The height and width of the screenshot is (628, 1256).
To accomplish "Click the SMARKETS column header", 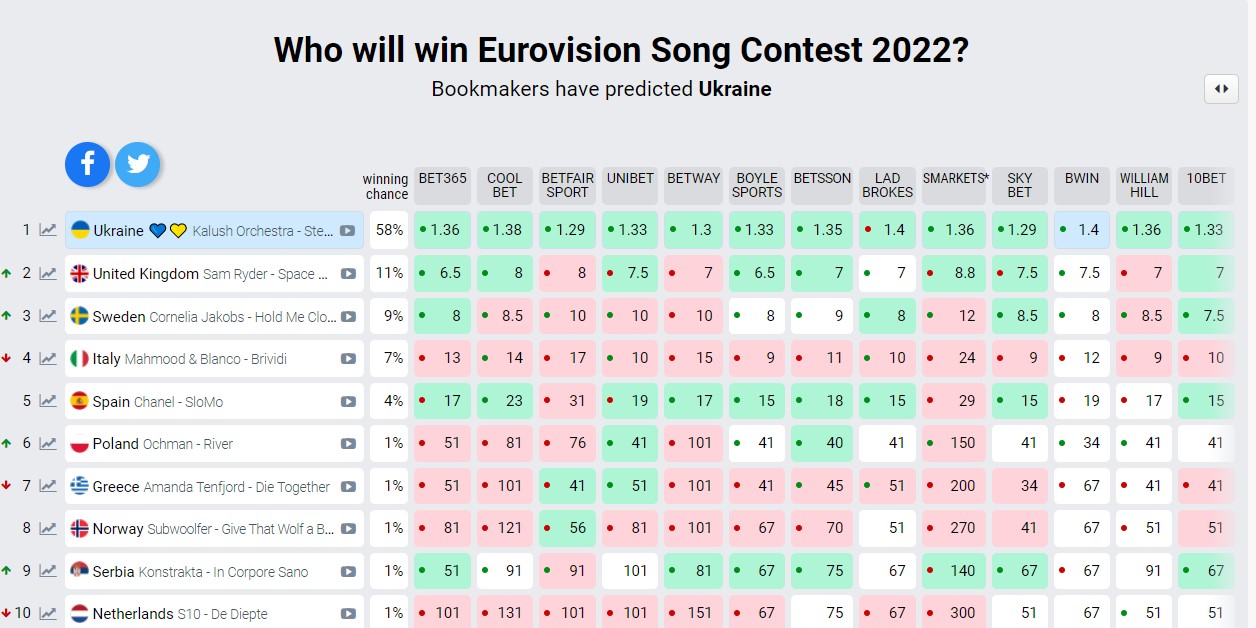I will tap(955, 179).
